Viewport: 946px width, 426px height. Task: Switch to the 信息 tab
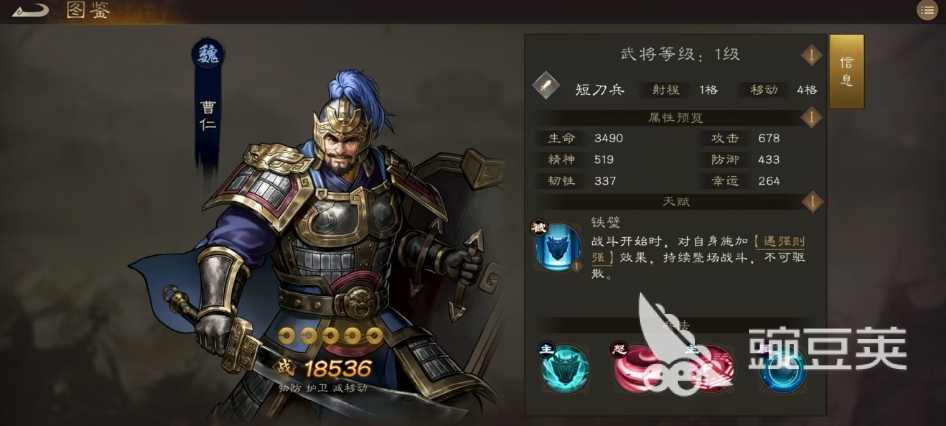(x=846, y=71)
